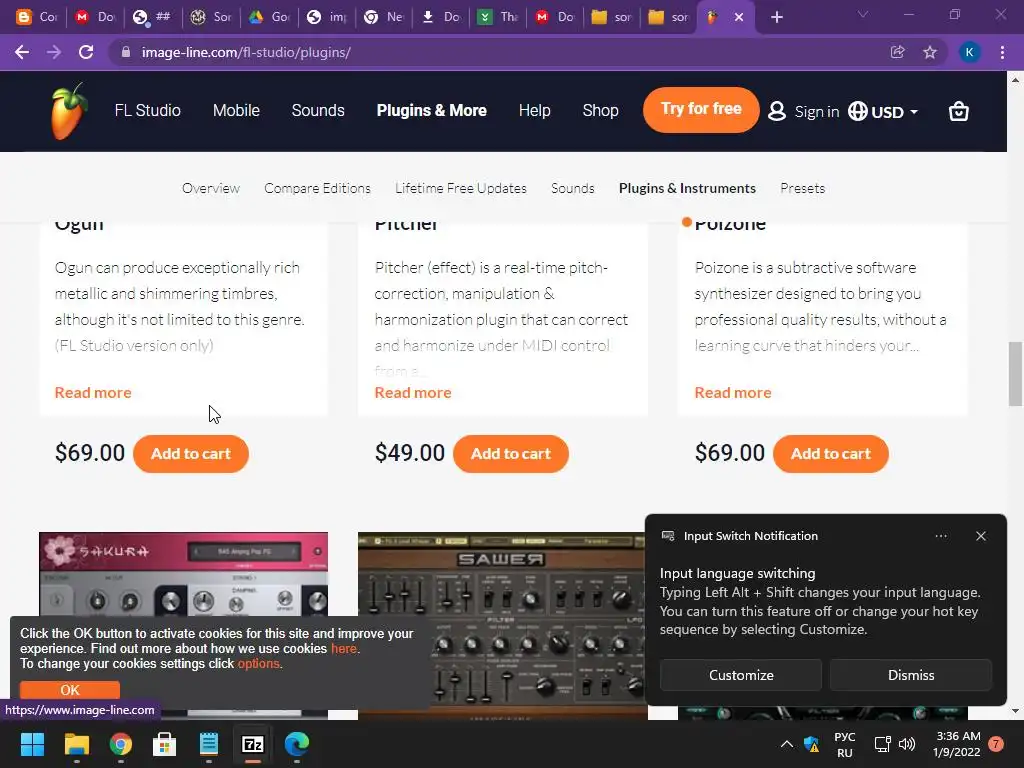The height and width of the screenshot is (768, 1024).
Task: Open the tab search dropdown arrow
Action: (x=863, y=14)
